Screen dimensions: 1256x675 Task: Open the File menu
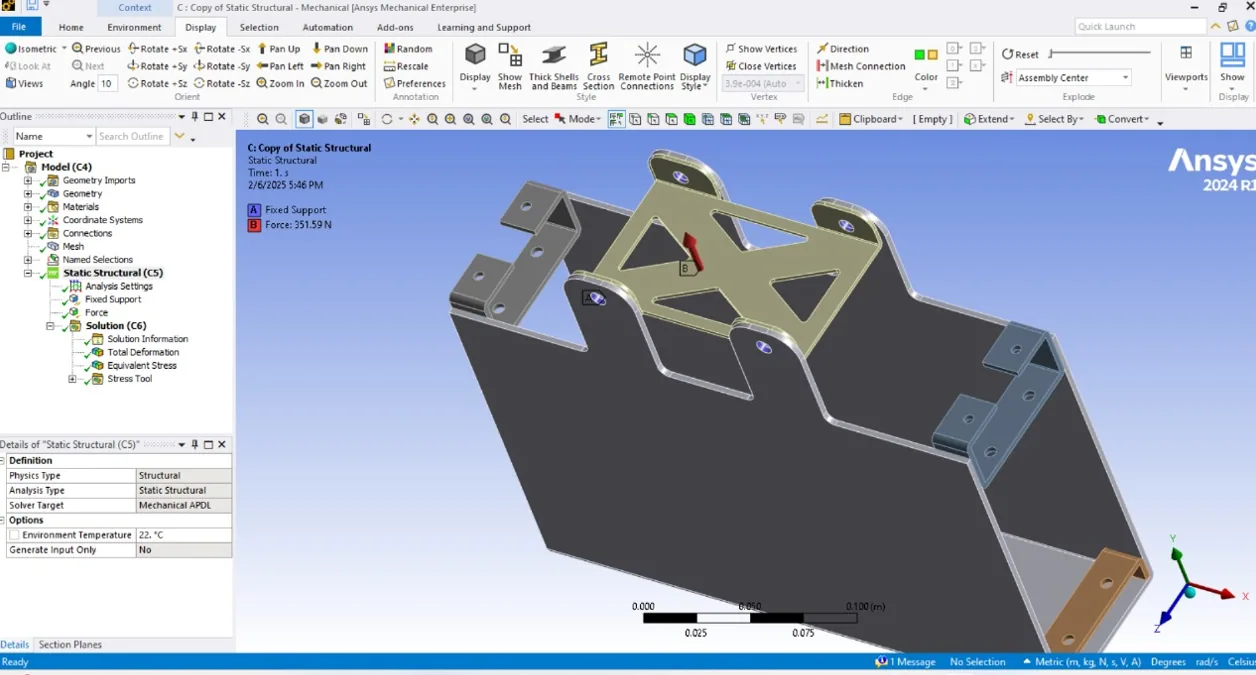click(19, 27)
